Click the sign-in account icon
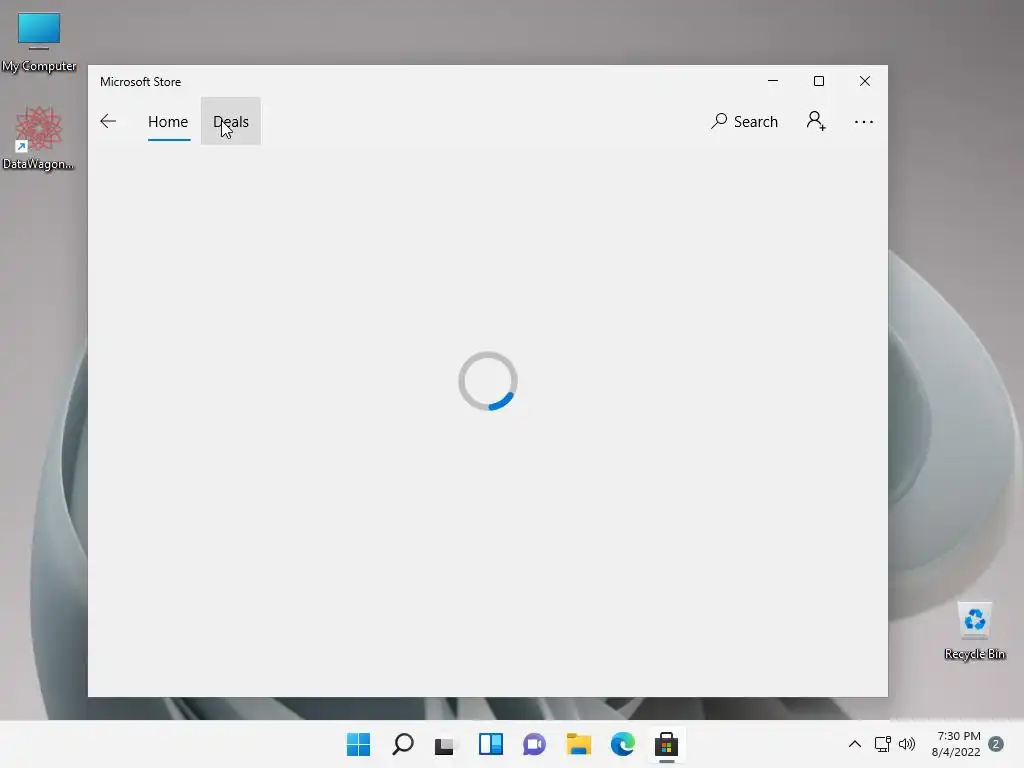The image size is (1024, 768). click(816, 121)
